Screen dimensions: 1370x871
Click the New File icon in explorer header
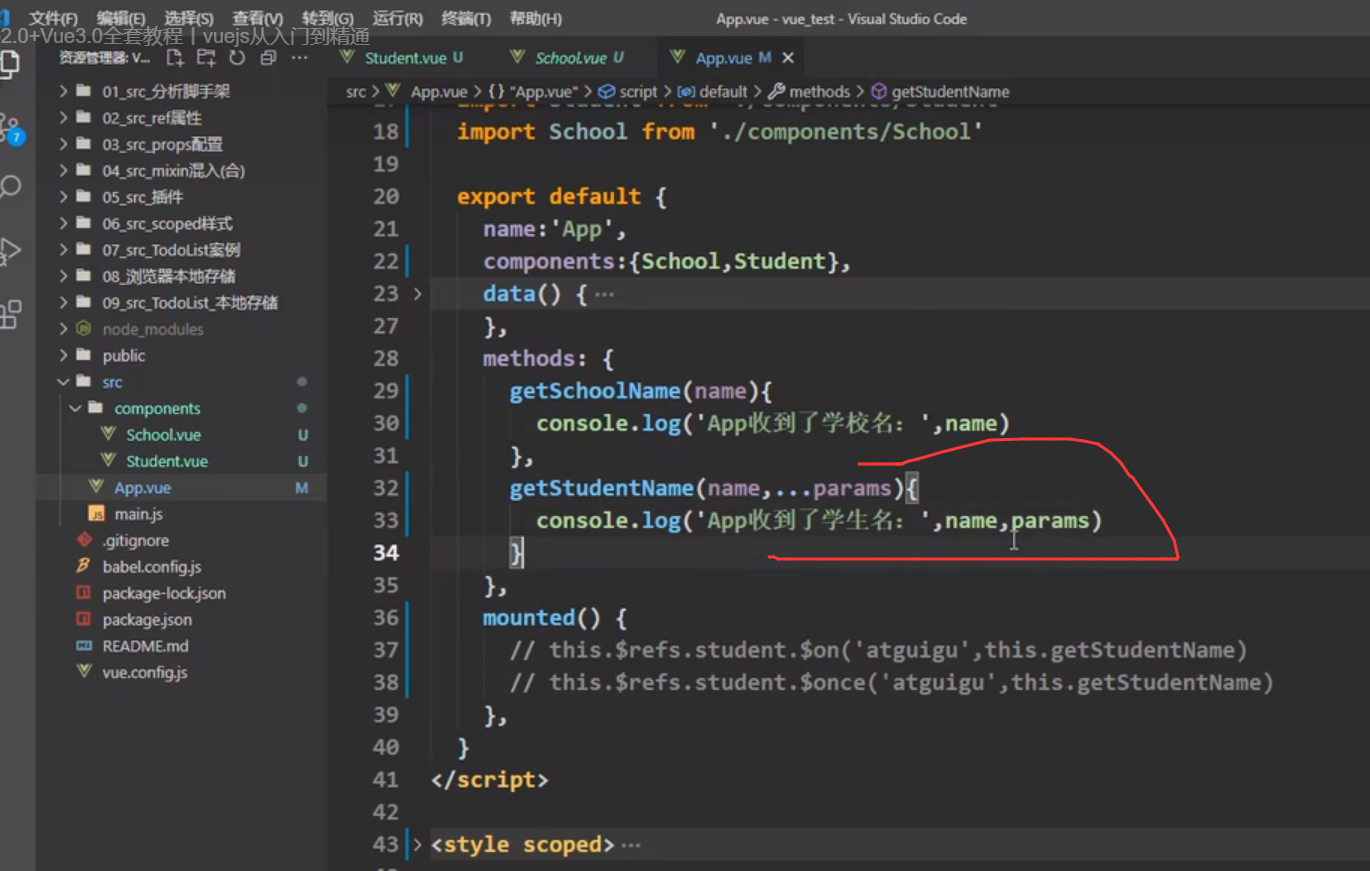click(175, 58)
